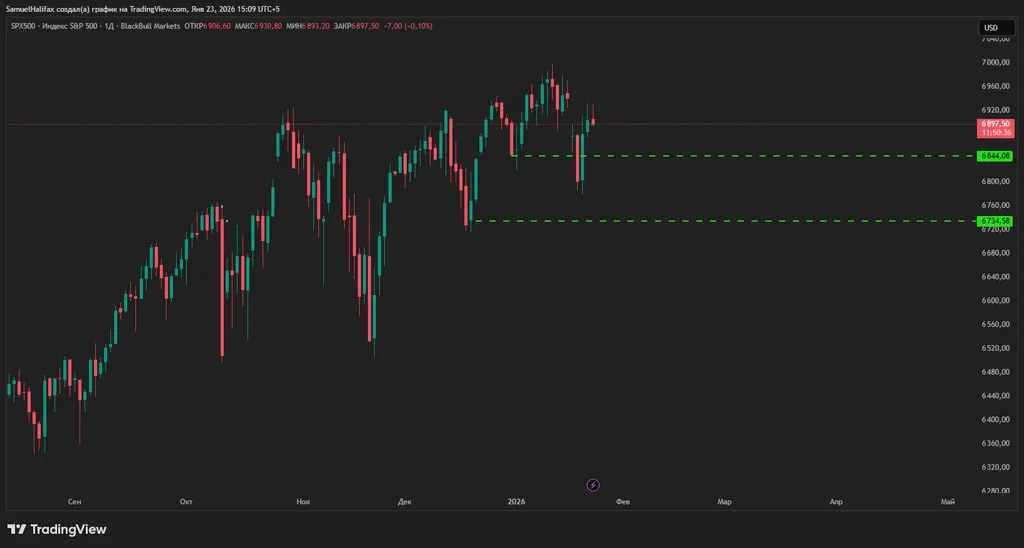The width and height of the screenshot is (1024, 548).
Task: Click the 2026 year label on time axis
Action: coord(516,502)
